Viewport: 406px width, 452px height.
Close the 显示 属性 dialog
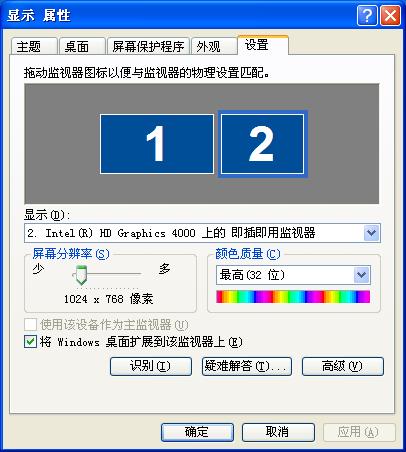click(x=390, y=15)
